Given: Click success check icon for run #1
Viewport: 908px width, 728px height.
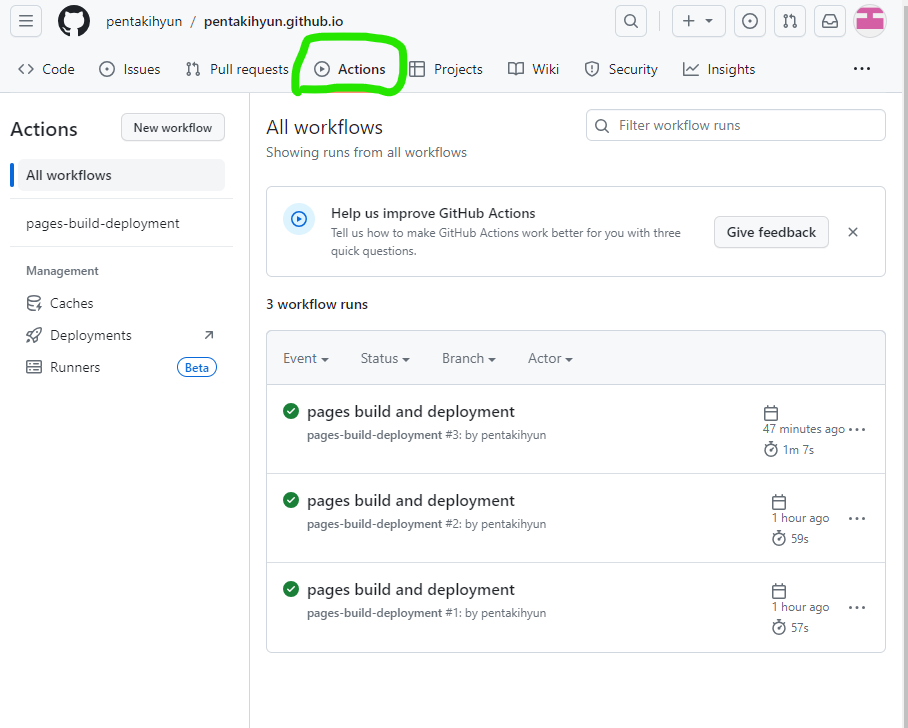Looking at the screenshot, I should point(291,589).
